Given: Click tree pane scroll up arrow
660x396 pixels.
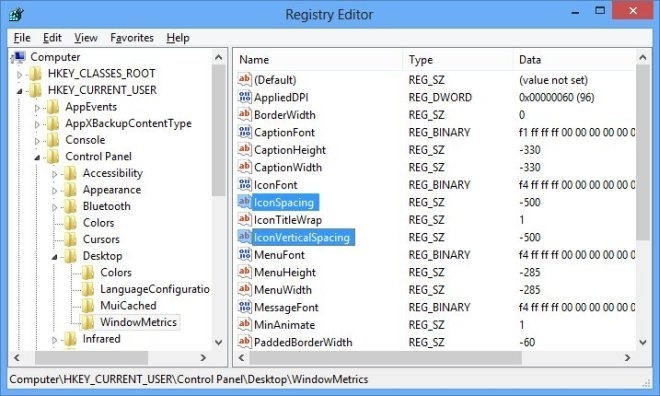Looking at the screenshot, I should coord(218,57).
